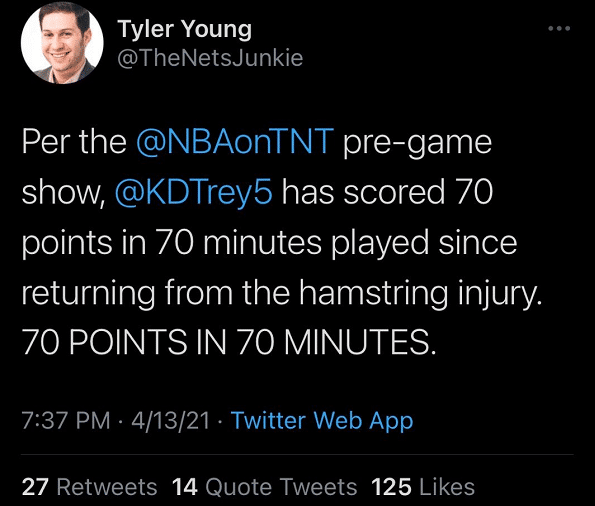Click the Twitter Web App source link
The height and width of the screenshot is (506, 595).
322,421
